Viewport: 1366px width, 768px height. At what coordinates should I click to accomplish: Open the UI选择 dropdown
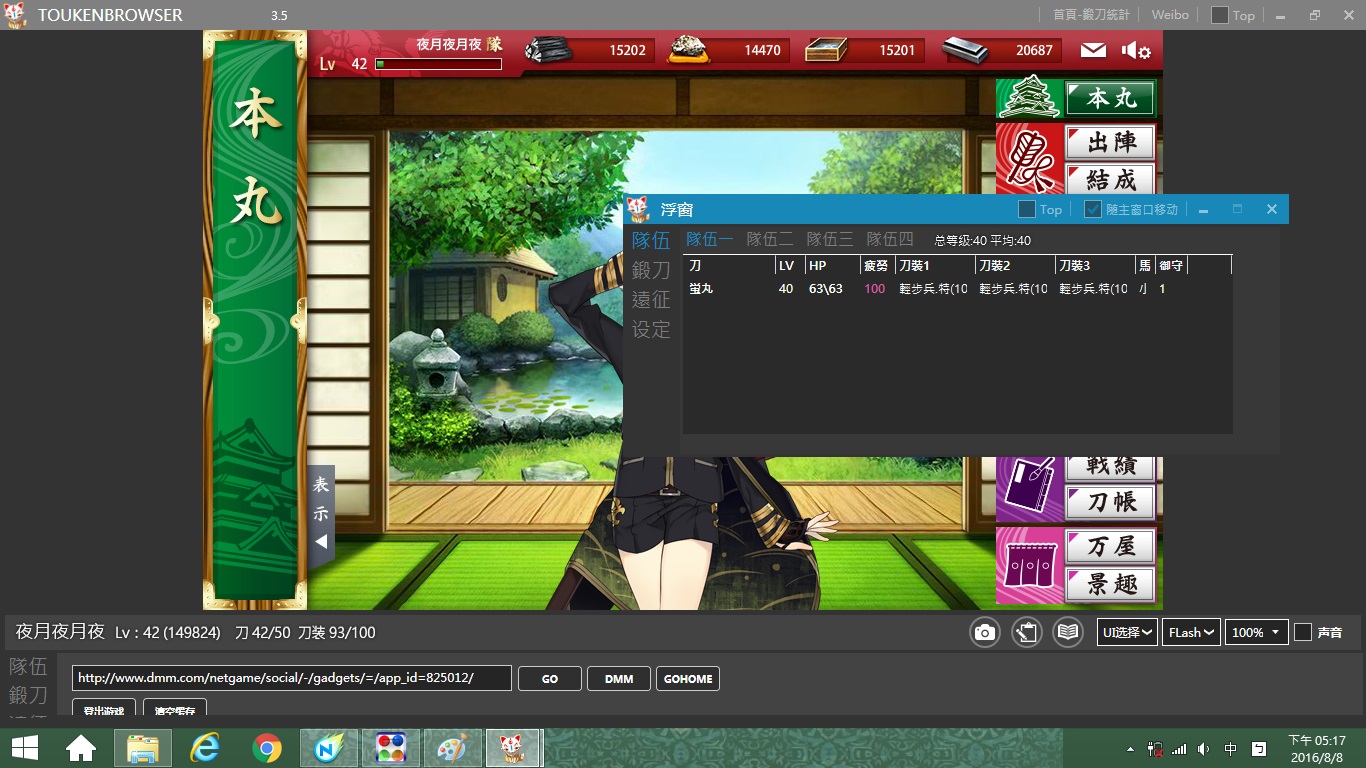1127,632
